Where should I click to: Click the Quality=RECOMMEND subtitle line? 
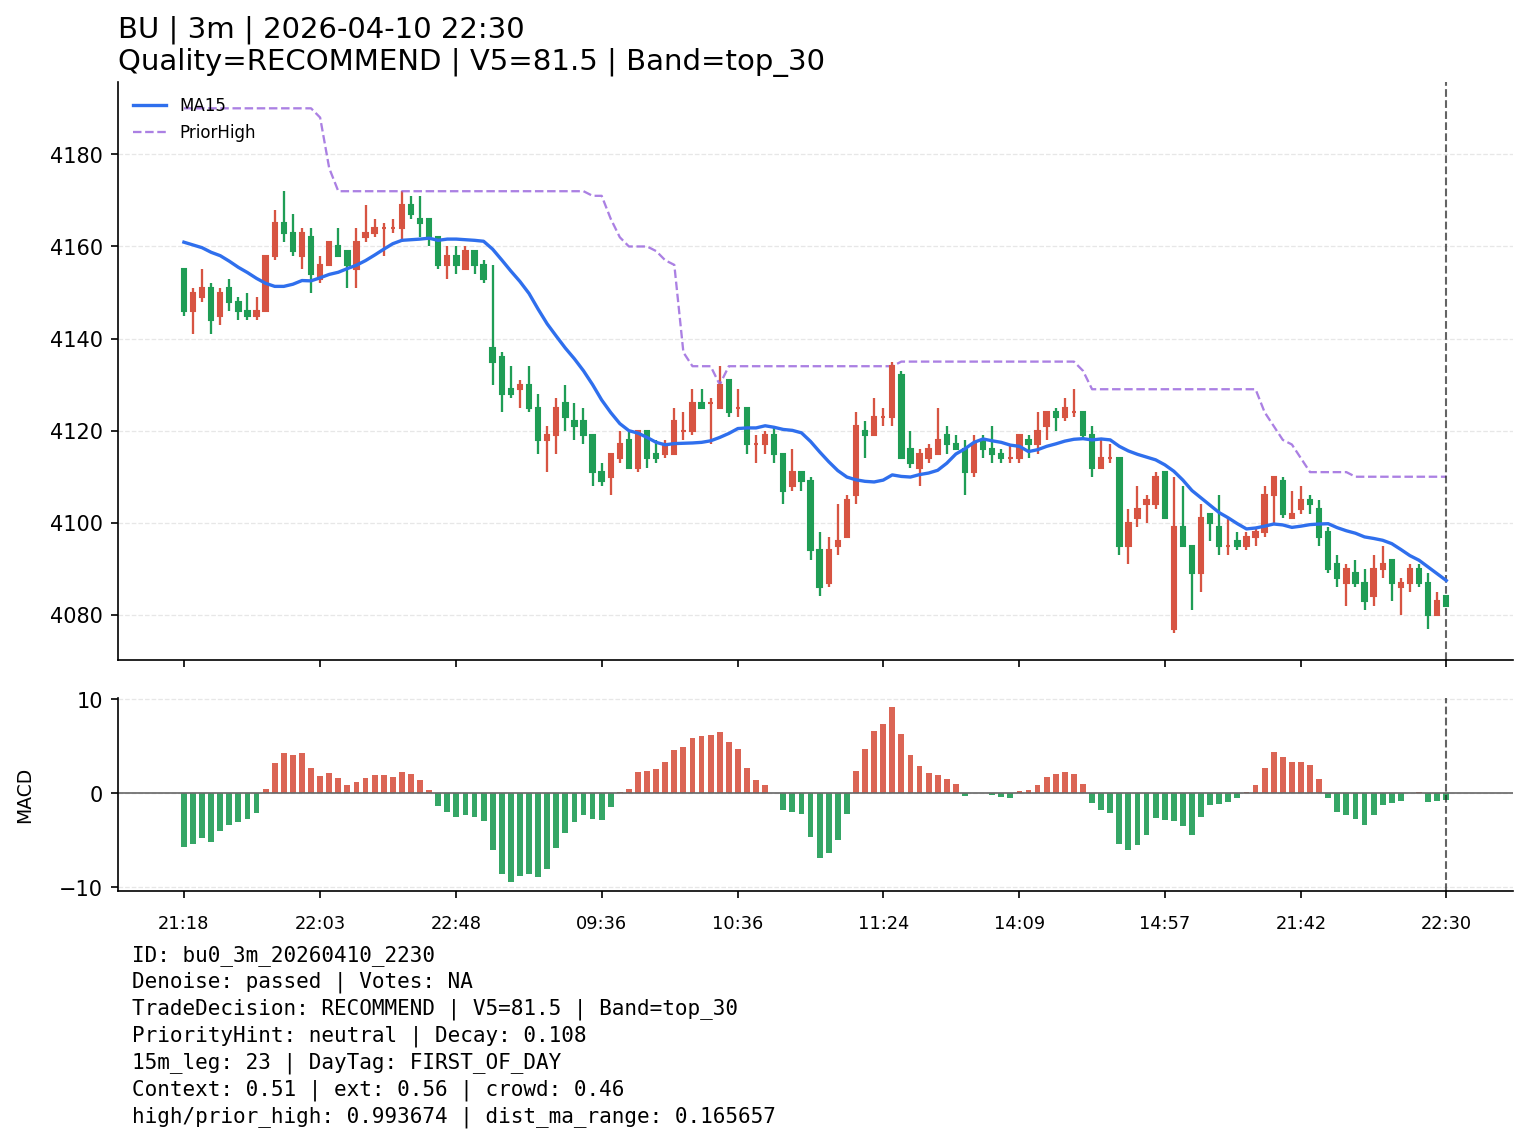pos(471,61)
